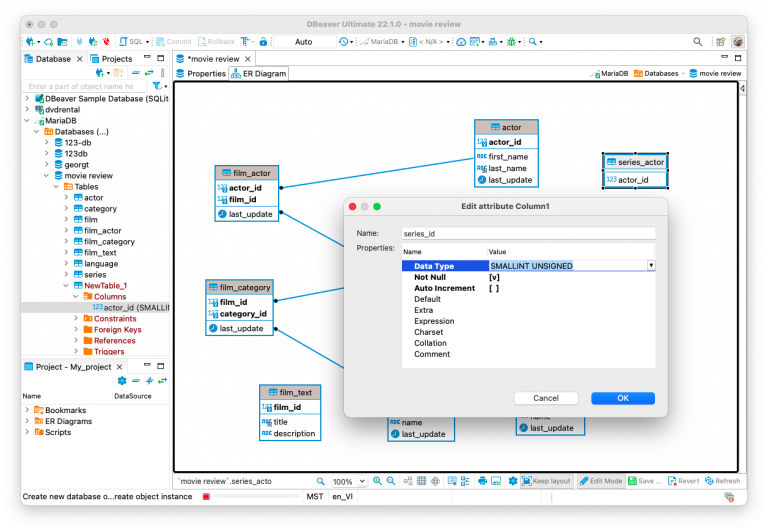Click the Project panel settings gear icon
The width and height of the screenshot is (768, 531).
pyautogui.click(x=122, y=381)
